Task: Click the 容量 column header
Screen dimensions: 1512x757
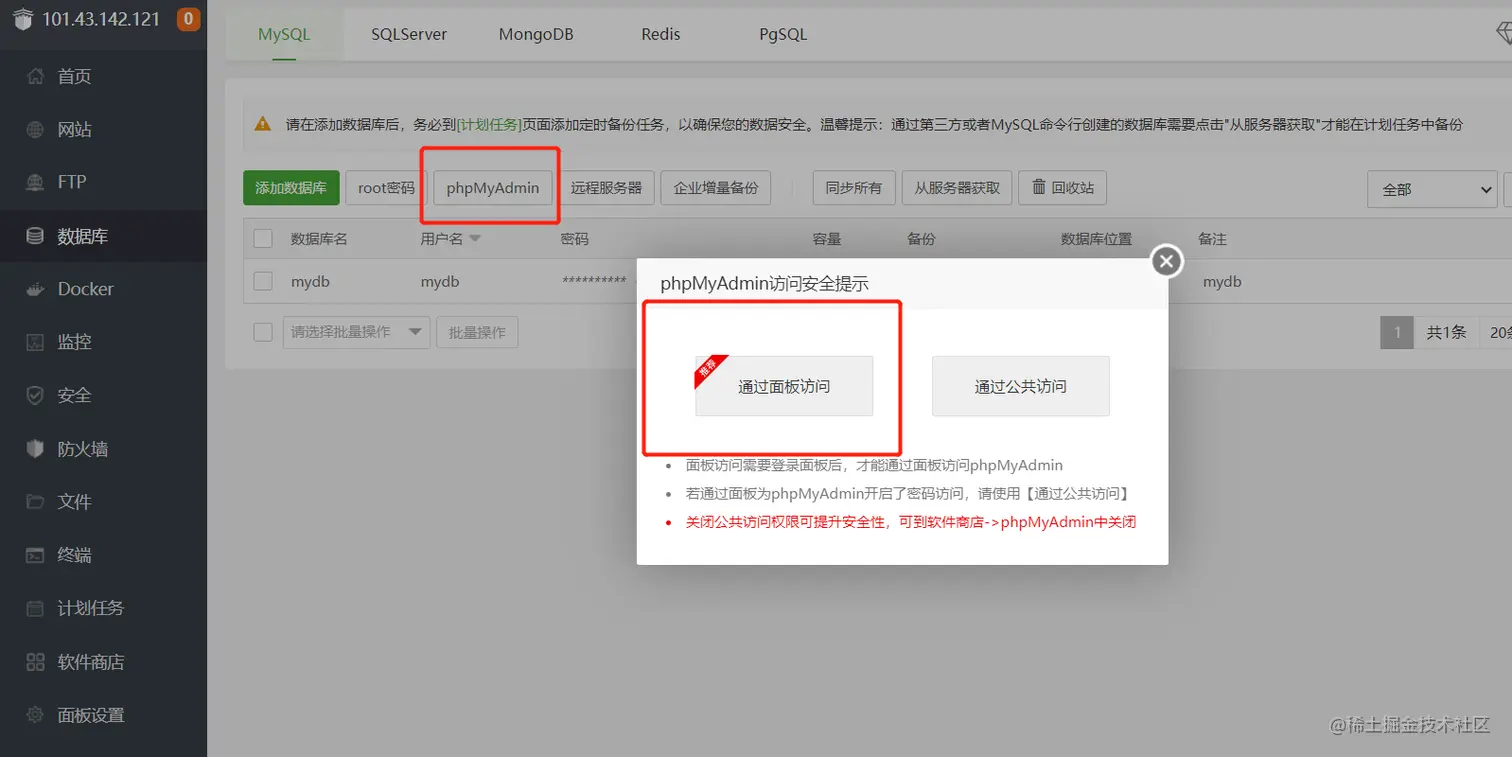Action: point(827,239)
